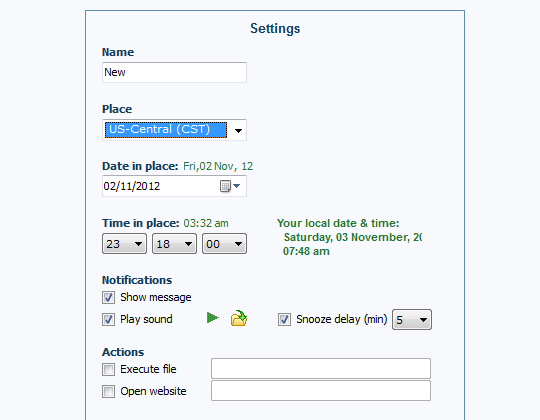The width and height of the screenshot is (540, 420).
Task: Click the date field showing 02/11/2012
Action: [174, 186]
